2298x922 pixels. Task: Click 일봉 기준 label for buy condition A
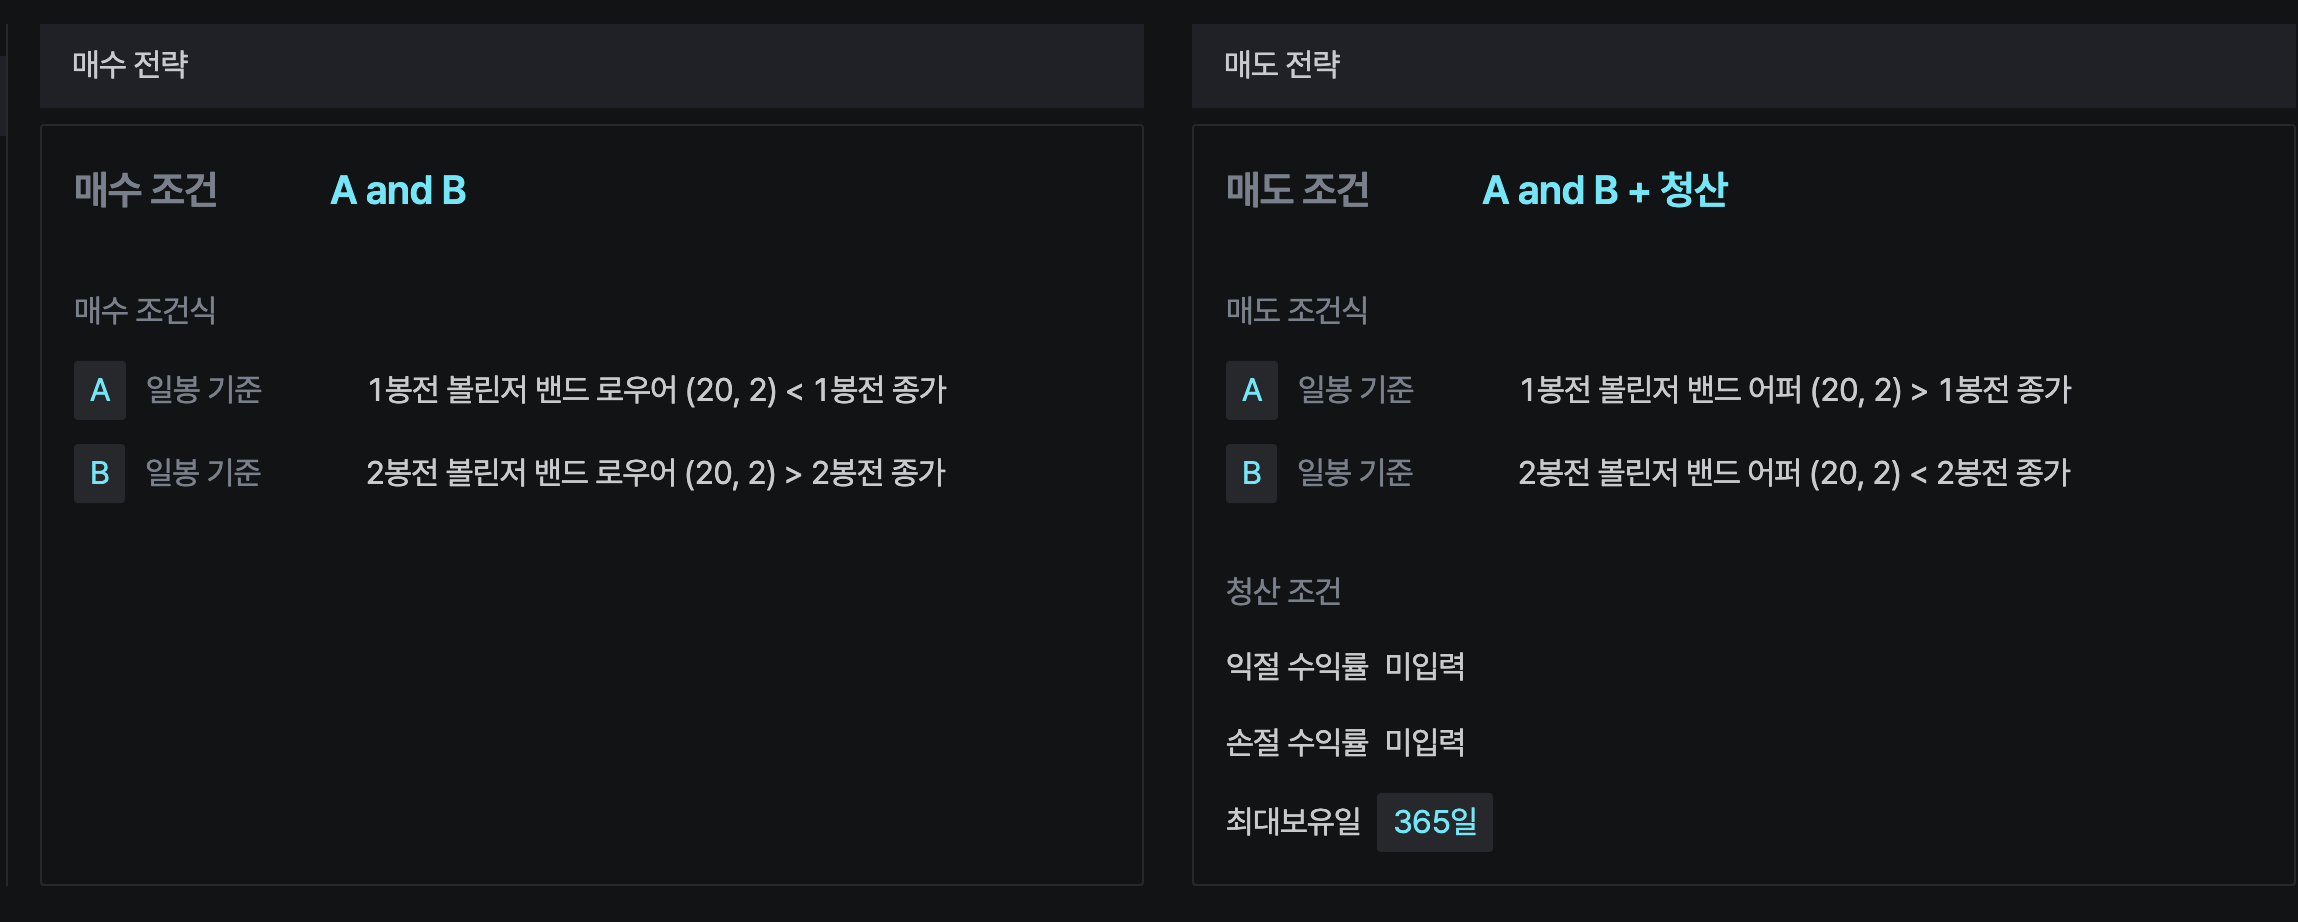point(204,390)
